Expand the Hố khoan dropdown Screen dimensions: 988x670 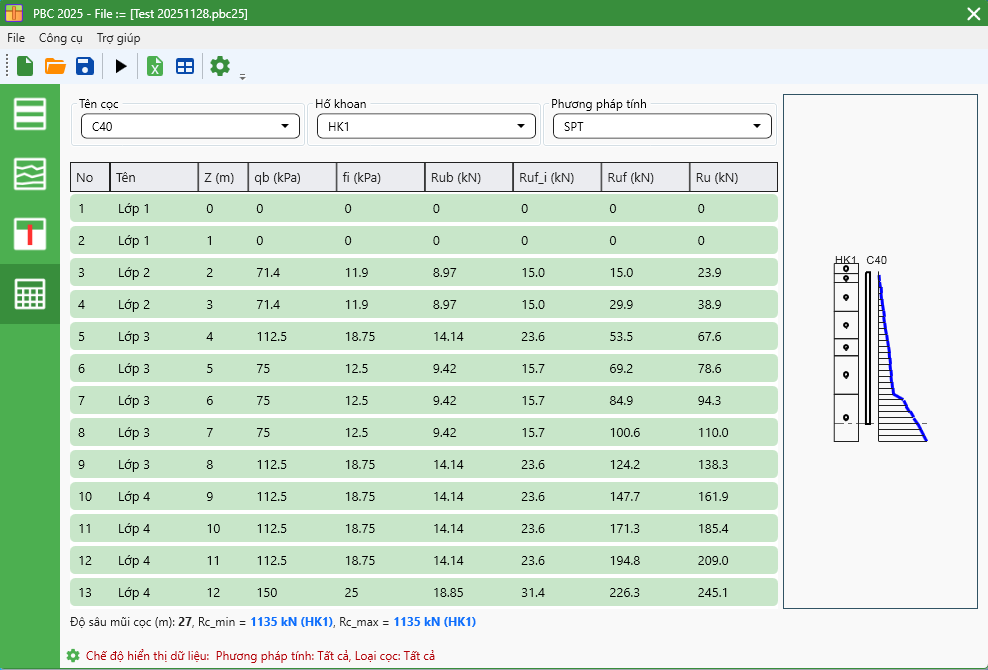coord(424,126)
